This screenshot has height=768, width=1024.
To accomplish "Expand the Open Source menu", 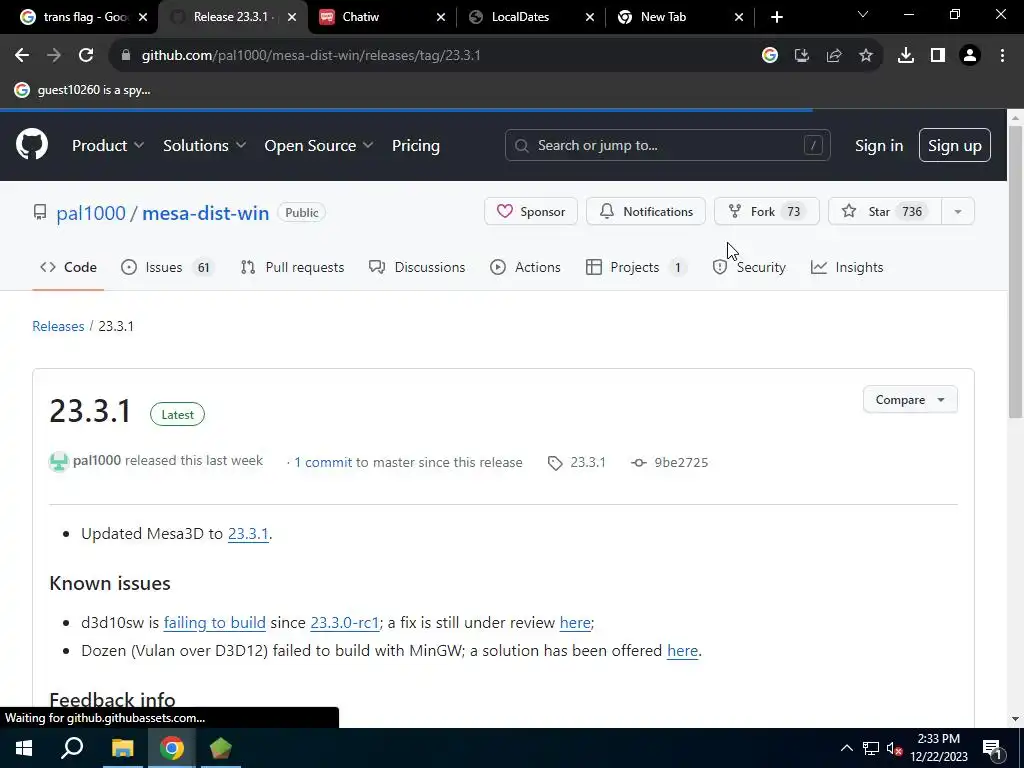I will click(x=319, y=146).
